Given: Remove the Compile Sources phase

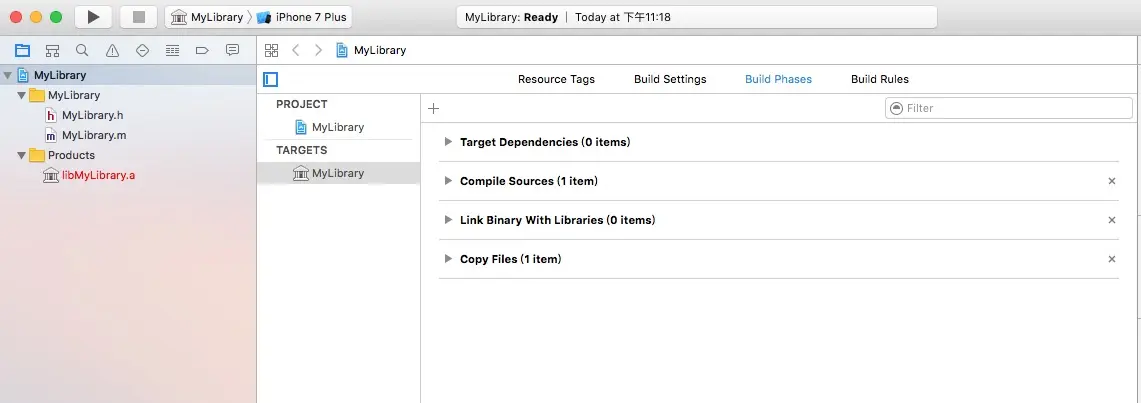Looking at the screenshot, I should tap(1112, 181).
